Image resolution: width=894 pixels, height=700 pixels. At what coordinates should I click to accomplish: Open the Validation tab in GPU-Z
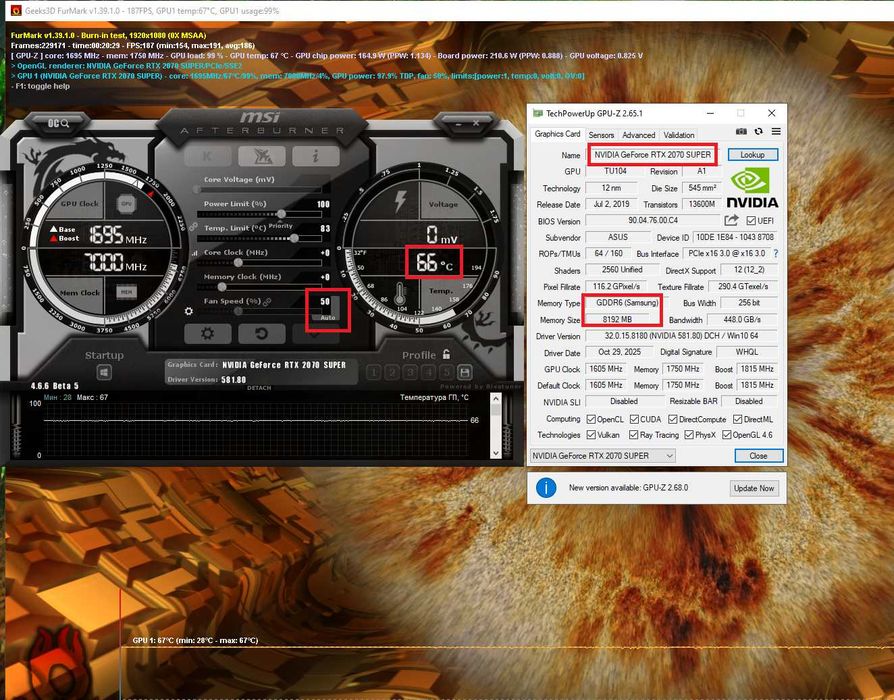pos(678,135)
